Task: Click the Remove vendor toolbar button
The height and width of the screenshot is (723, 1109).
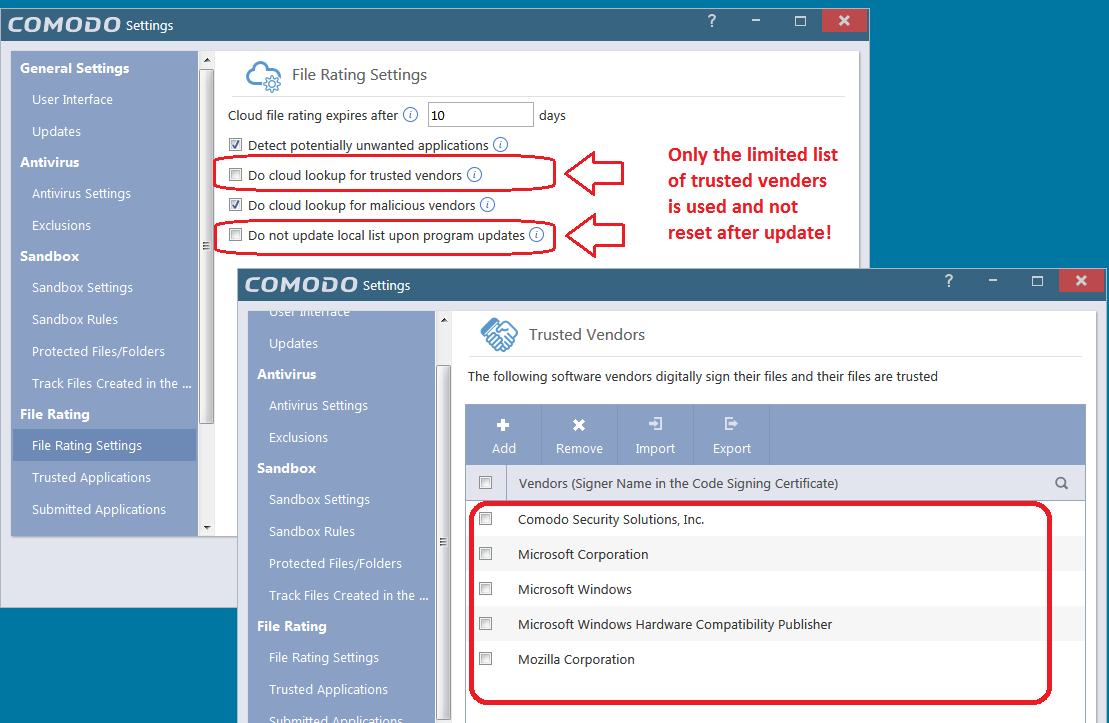Action: pyautogui.click(x=579, y=435)
